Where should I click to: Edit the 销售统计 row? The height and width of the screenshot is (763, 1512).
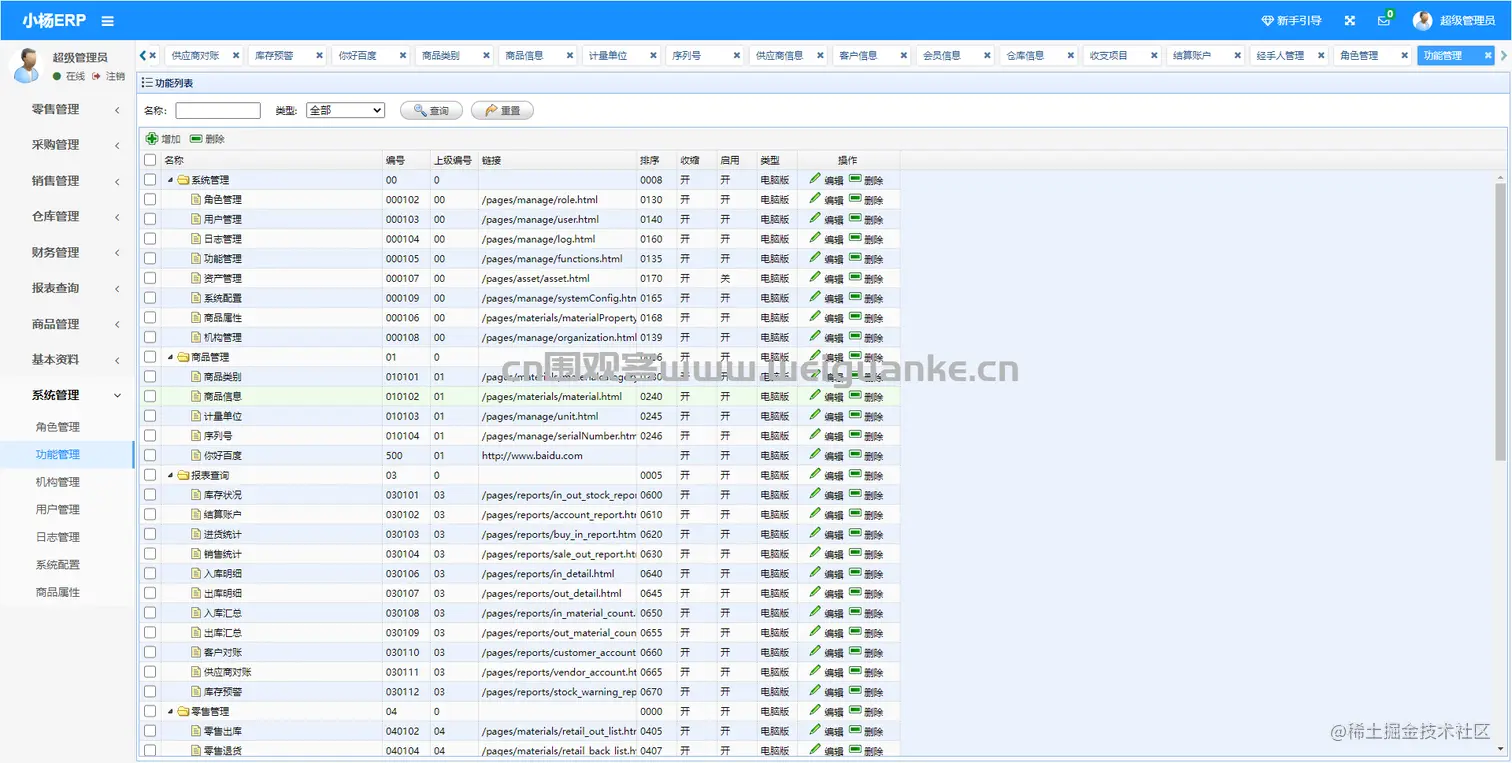[826, 554]
